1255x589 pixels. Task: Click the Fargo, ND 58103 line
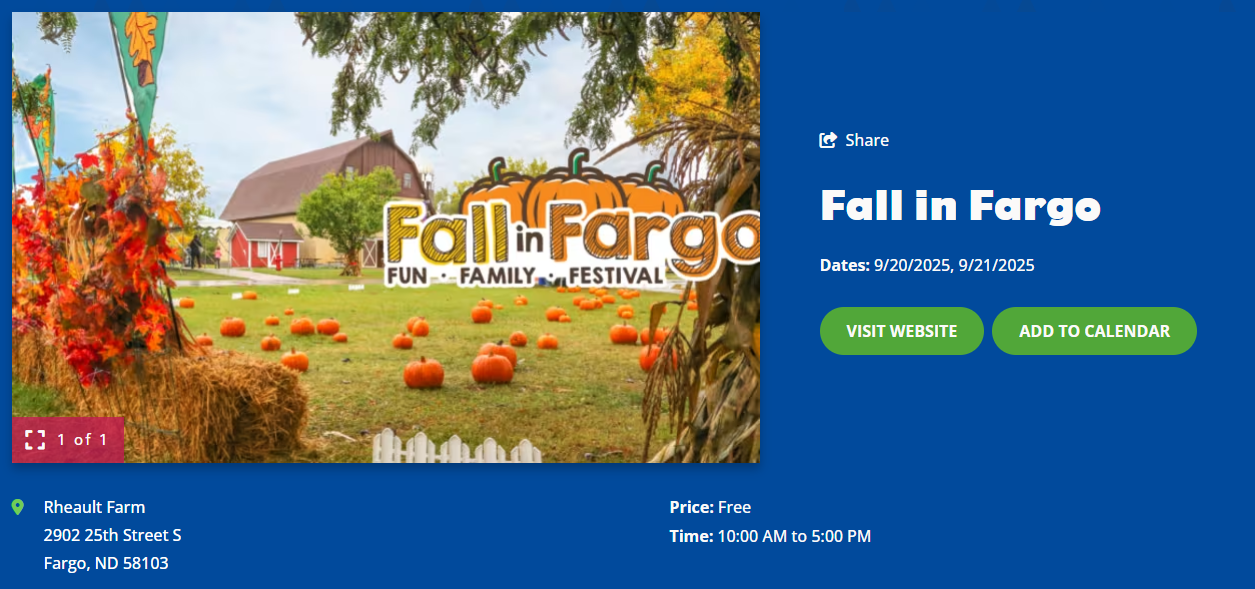point(106,563)
